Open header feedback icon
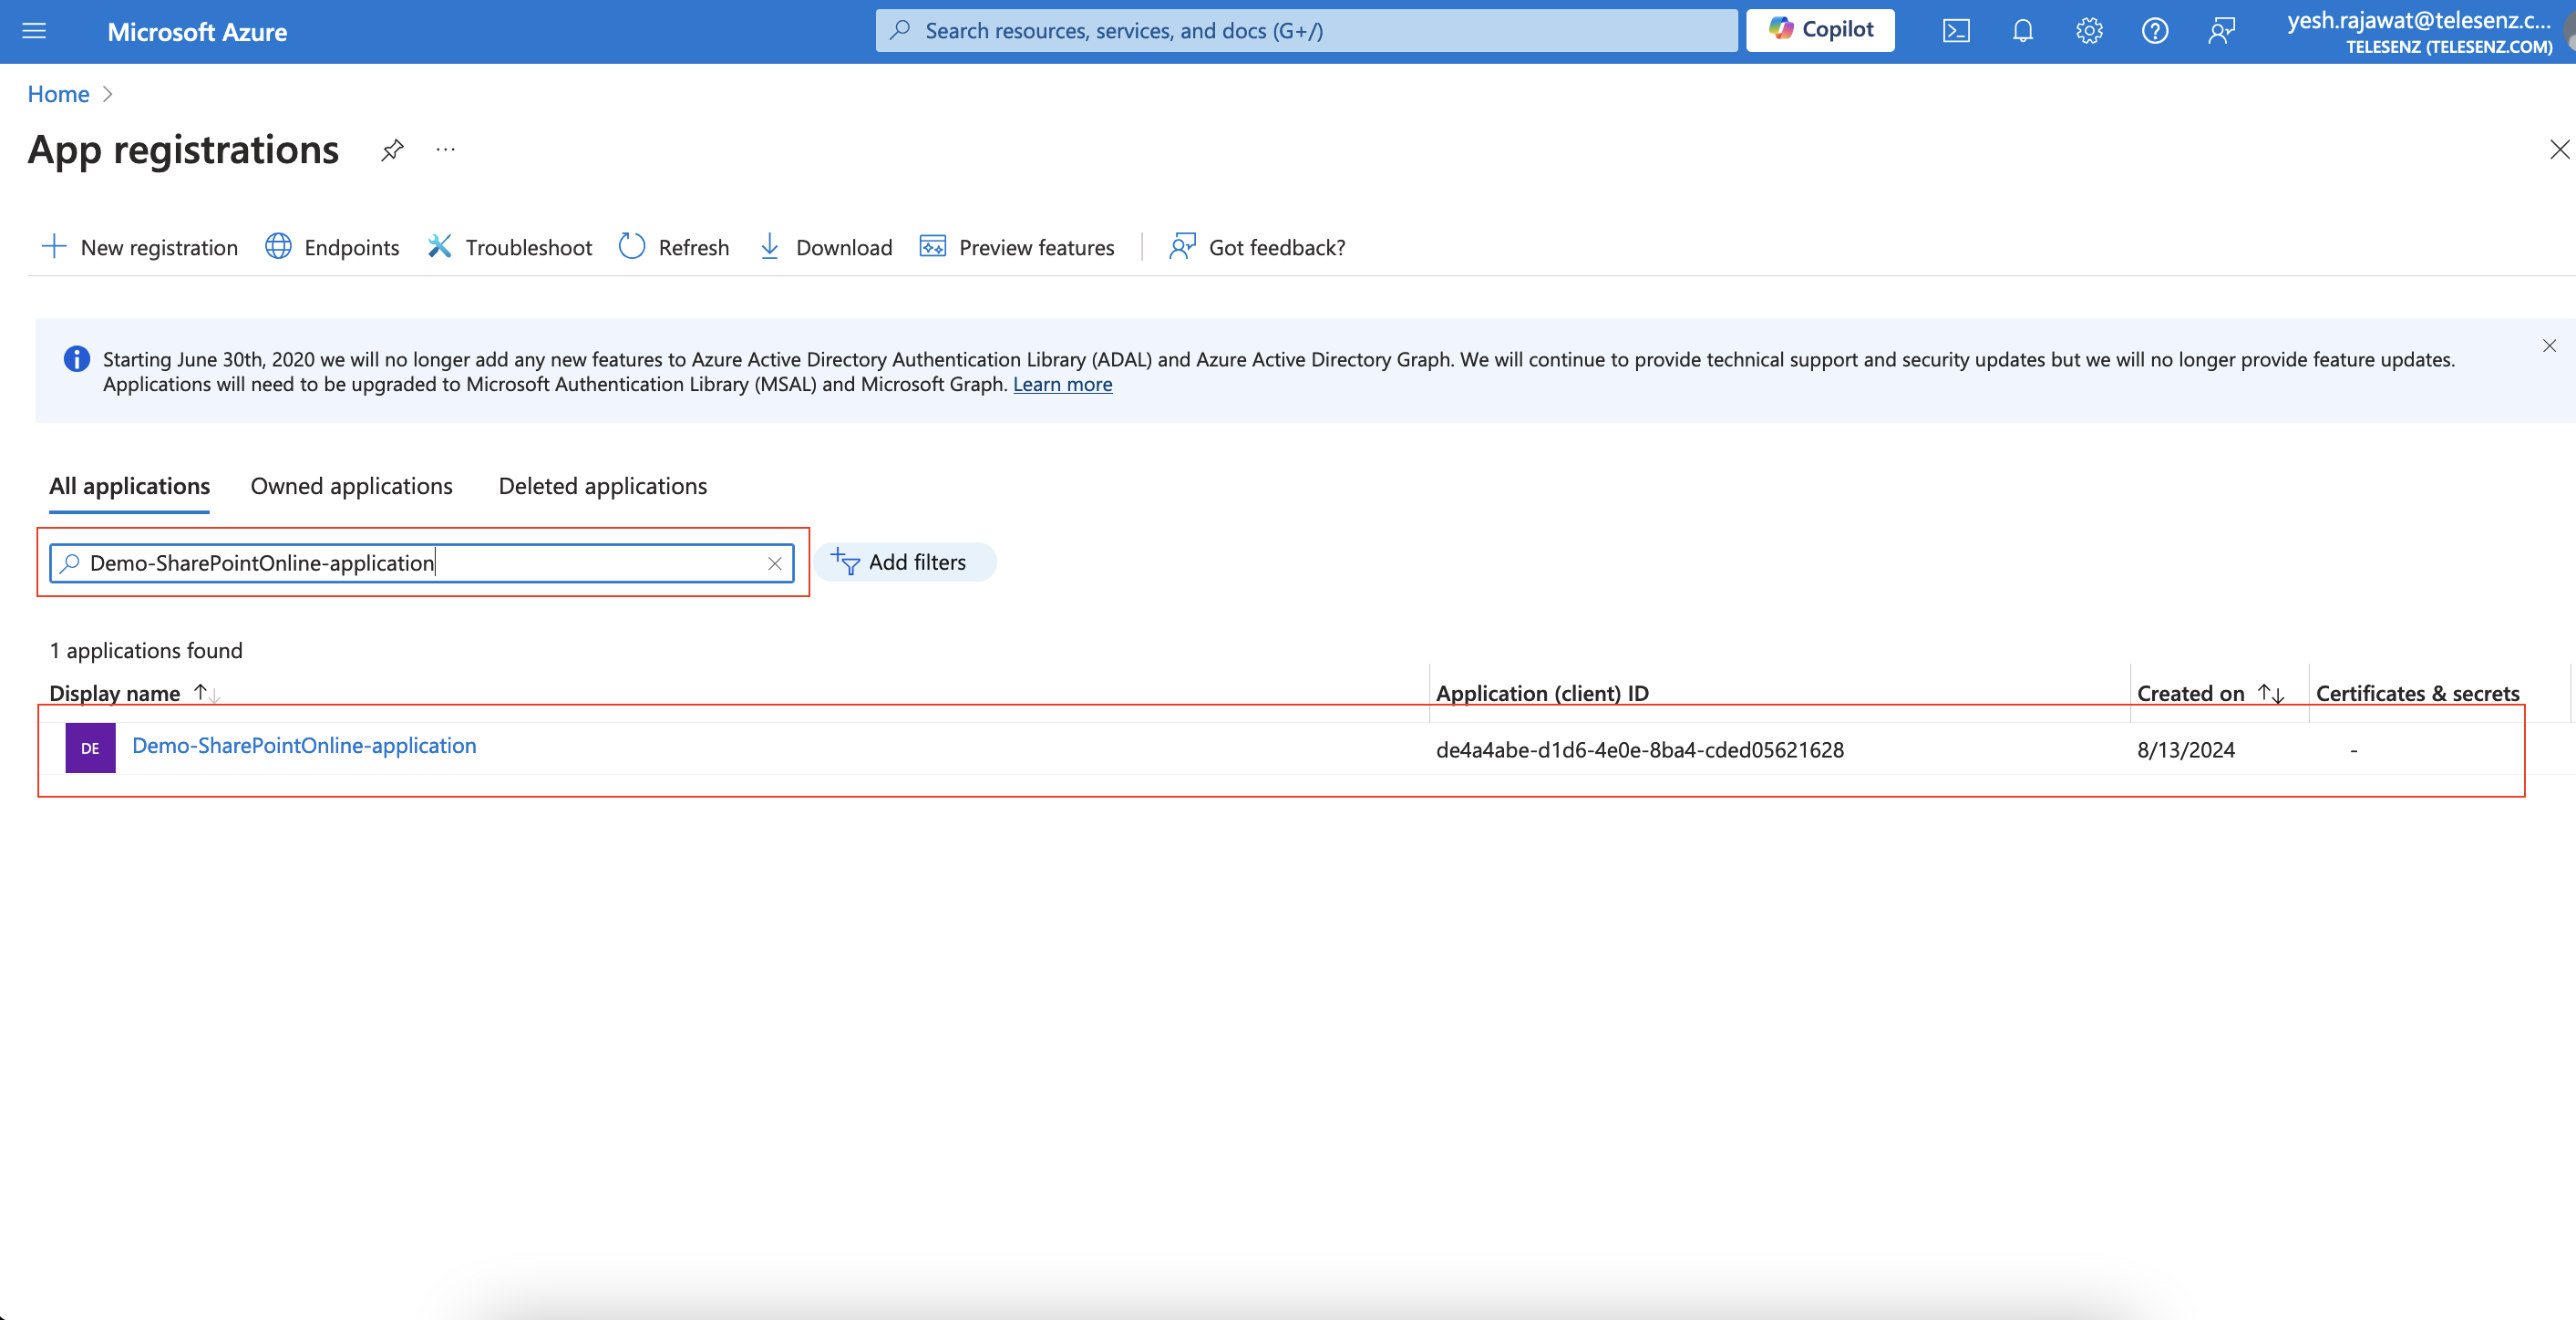Screen dimensions: 2576x1320 point(2221,31)
